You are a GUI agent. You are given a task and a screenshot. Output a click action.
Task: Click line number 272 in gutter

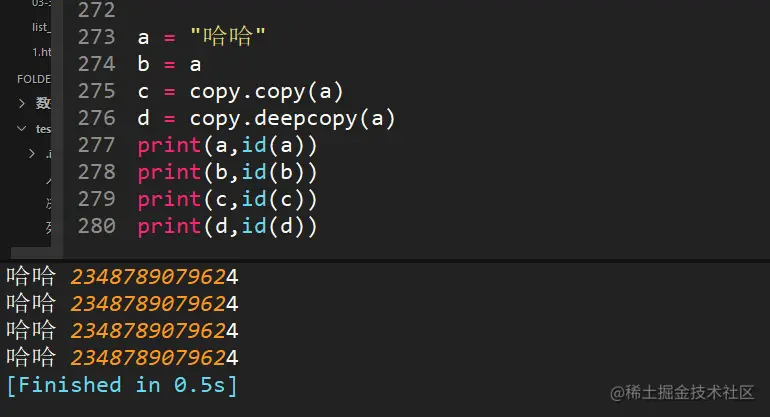click(x=97, y=10)
